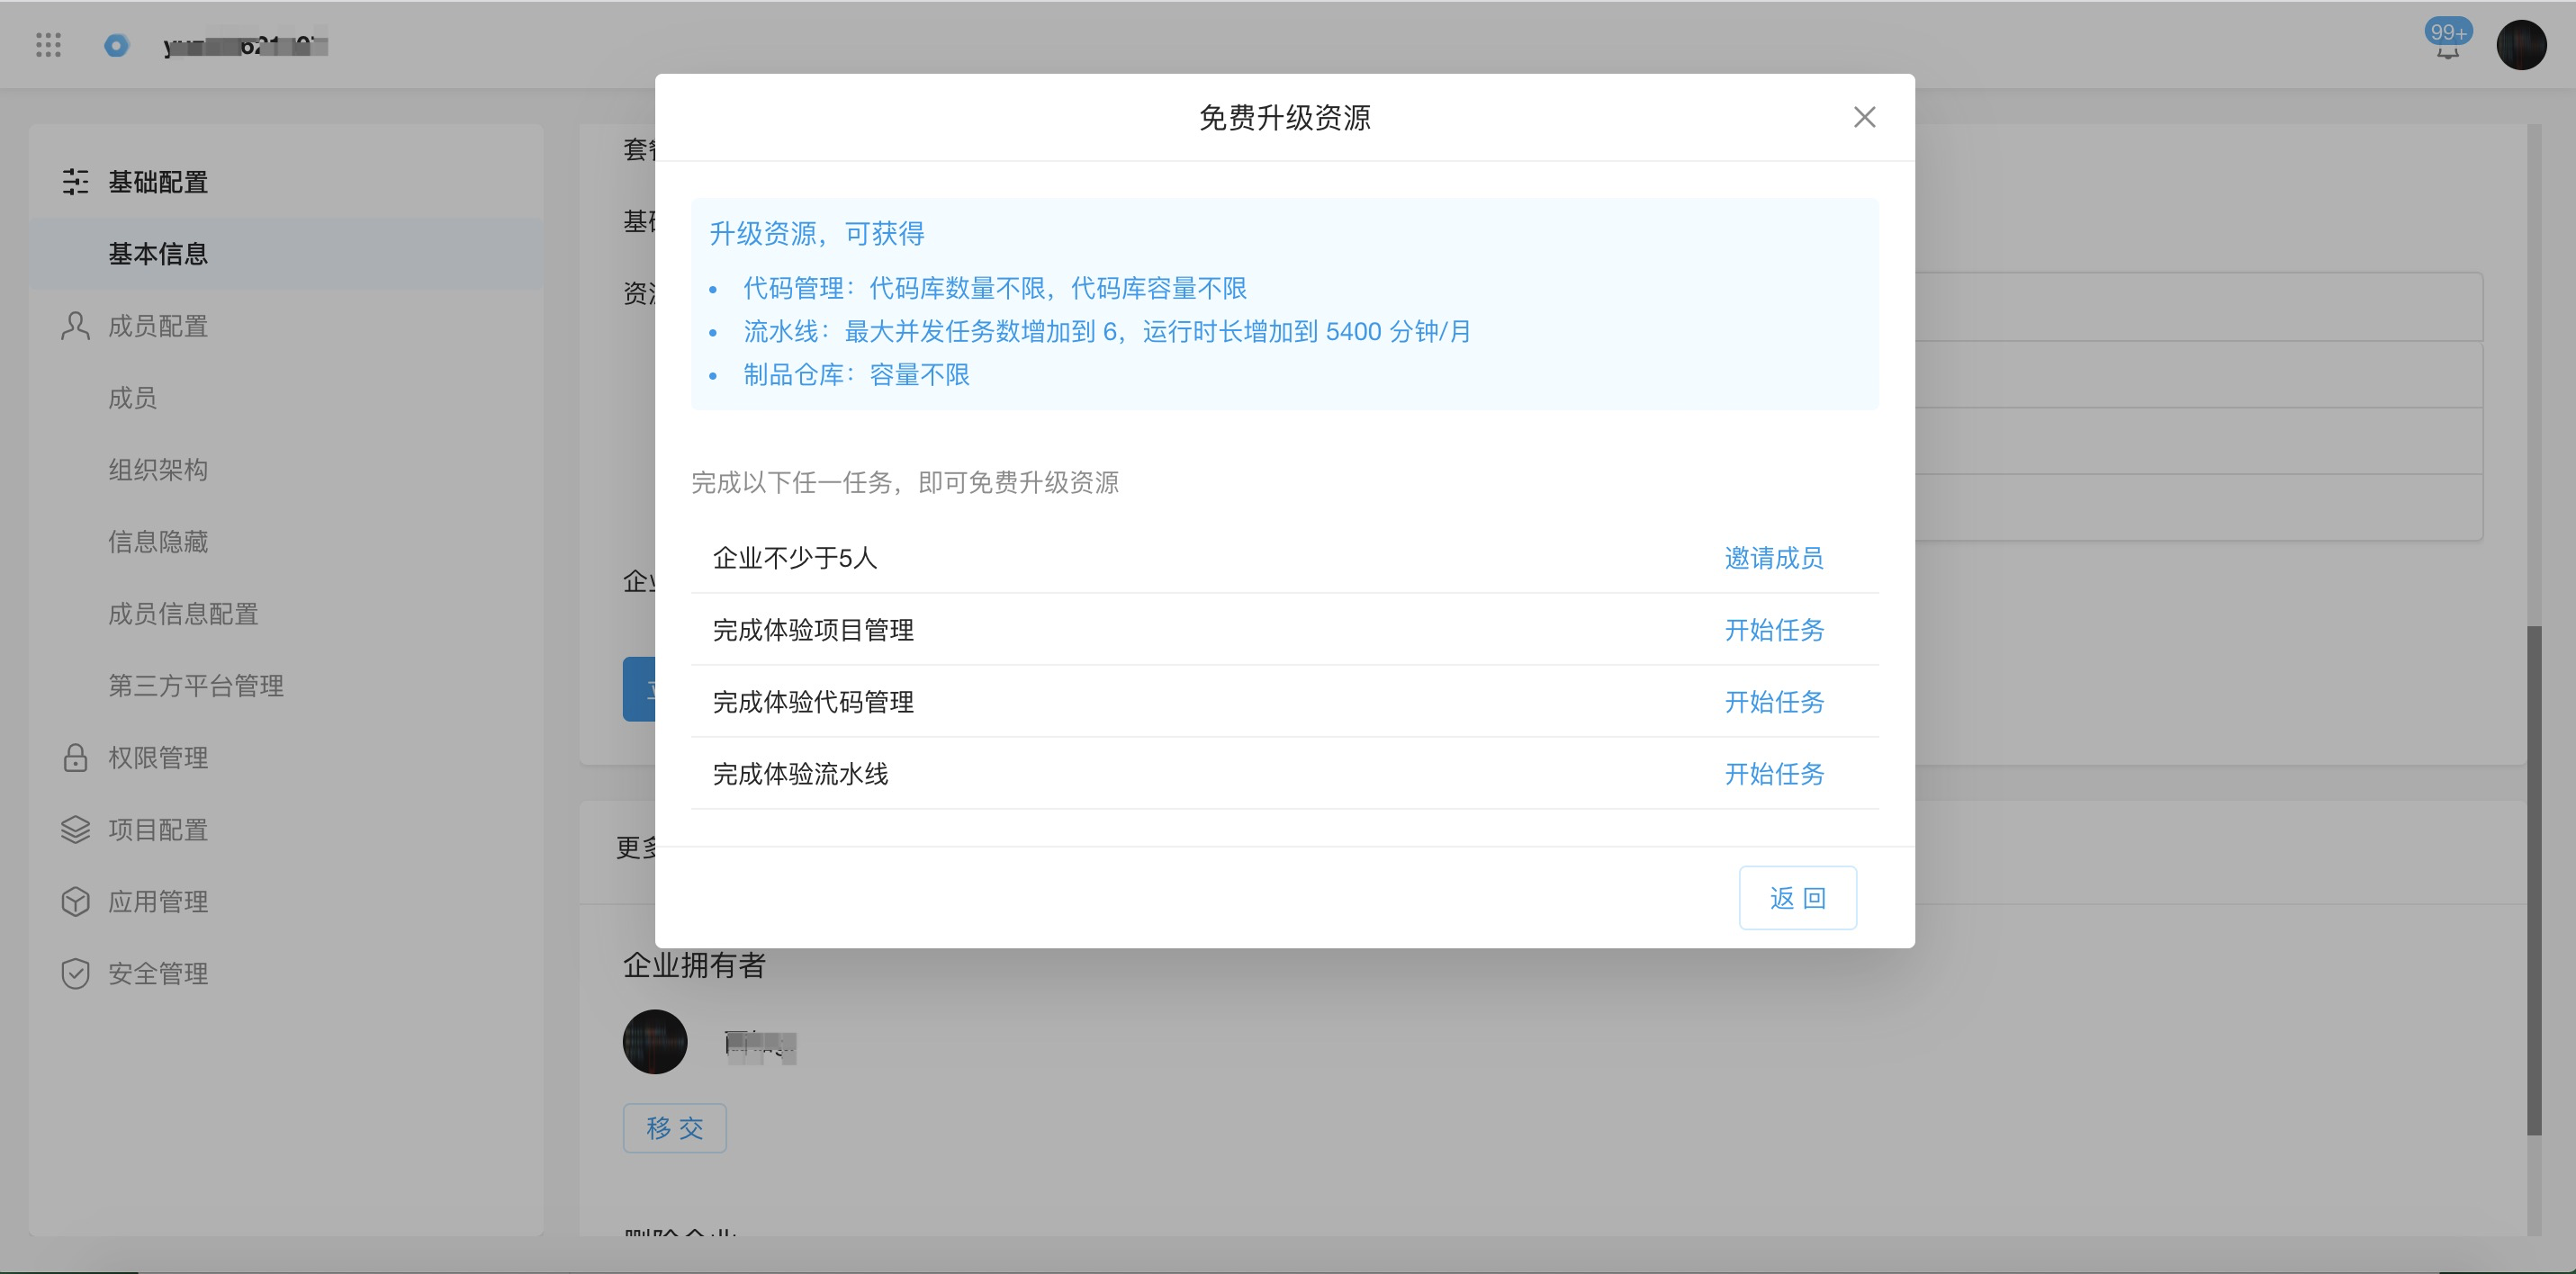Screen dimensions: 2576x1274
Task: Open the app grid launcher icon
Action: pos(48,45)
